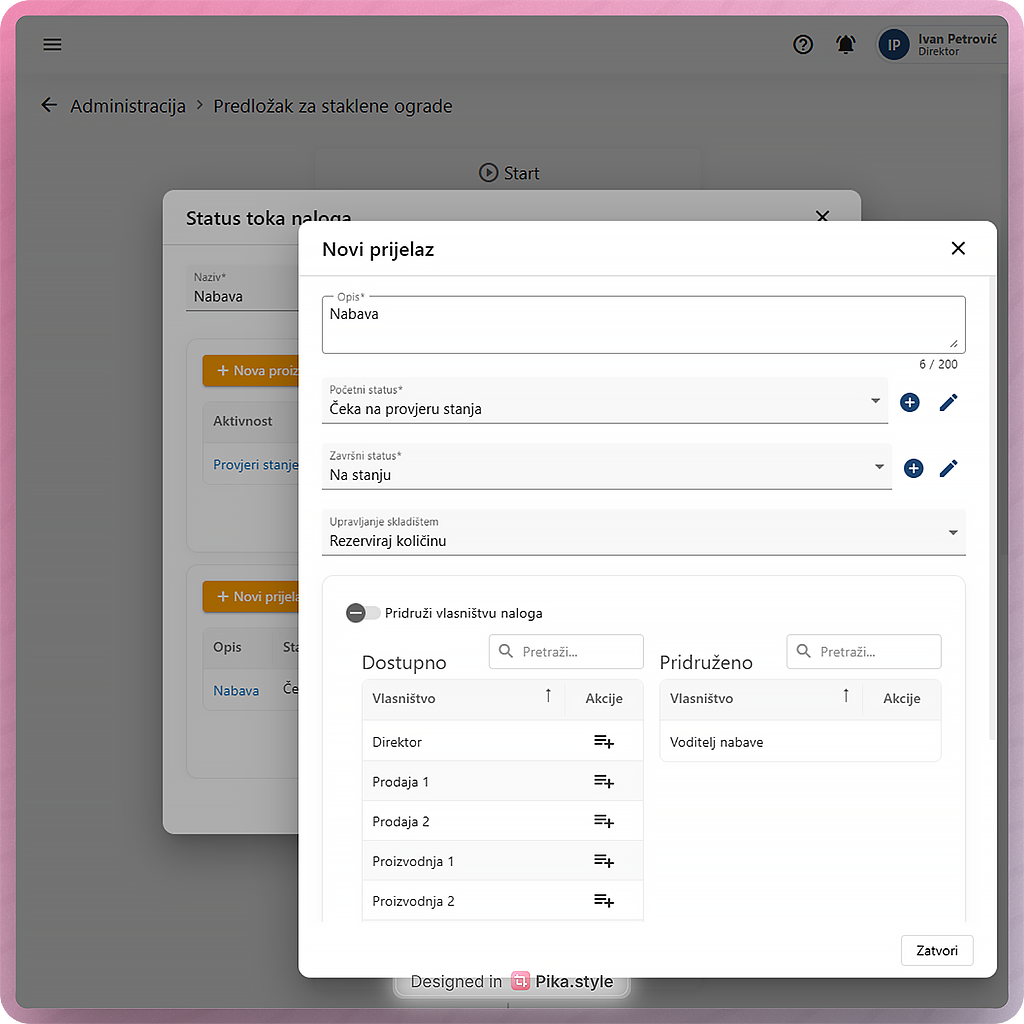
Task: Open the help question mark icon
Action: (x=803, y=45)
